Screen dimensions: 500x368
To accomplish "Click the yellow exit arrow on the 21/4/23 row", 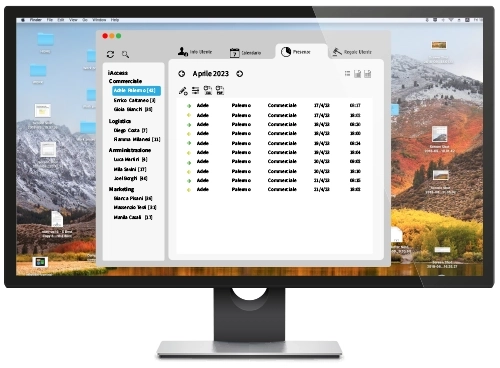I will point(189,190).
